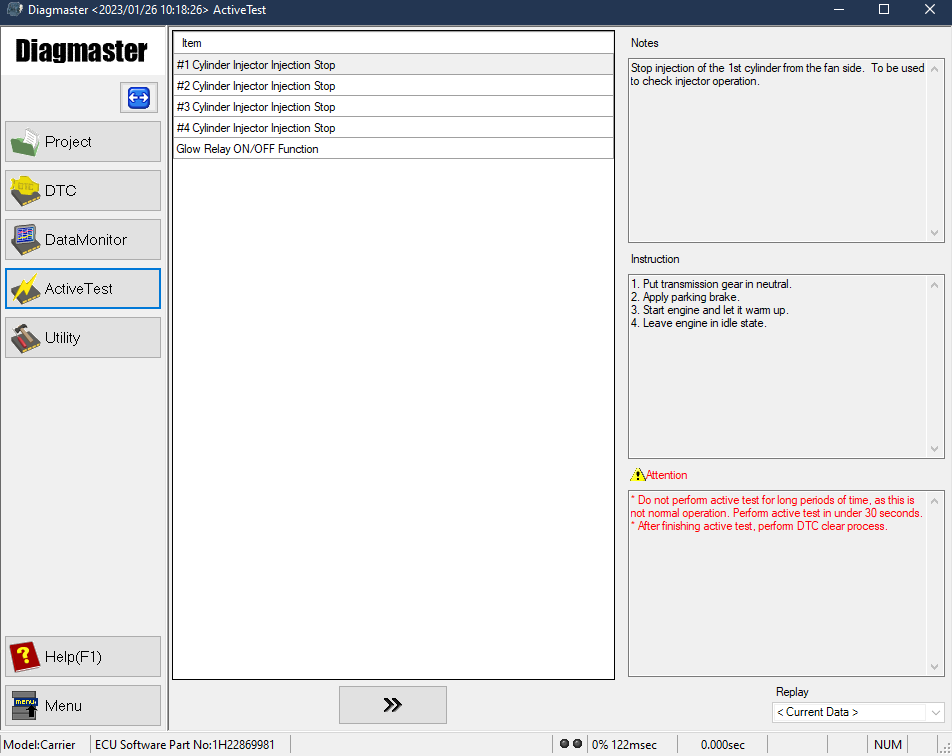This screenshot has height=756, width=952.
Task: Click the NUM status indicator
Action: [888, 744]
